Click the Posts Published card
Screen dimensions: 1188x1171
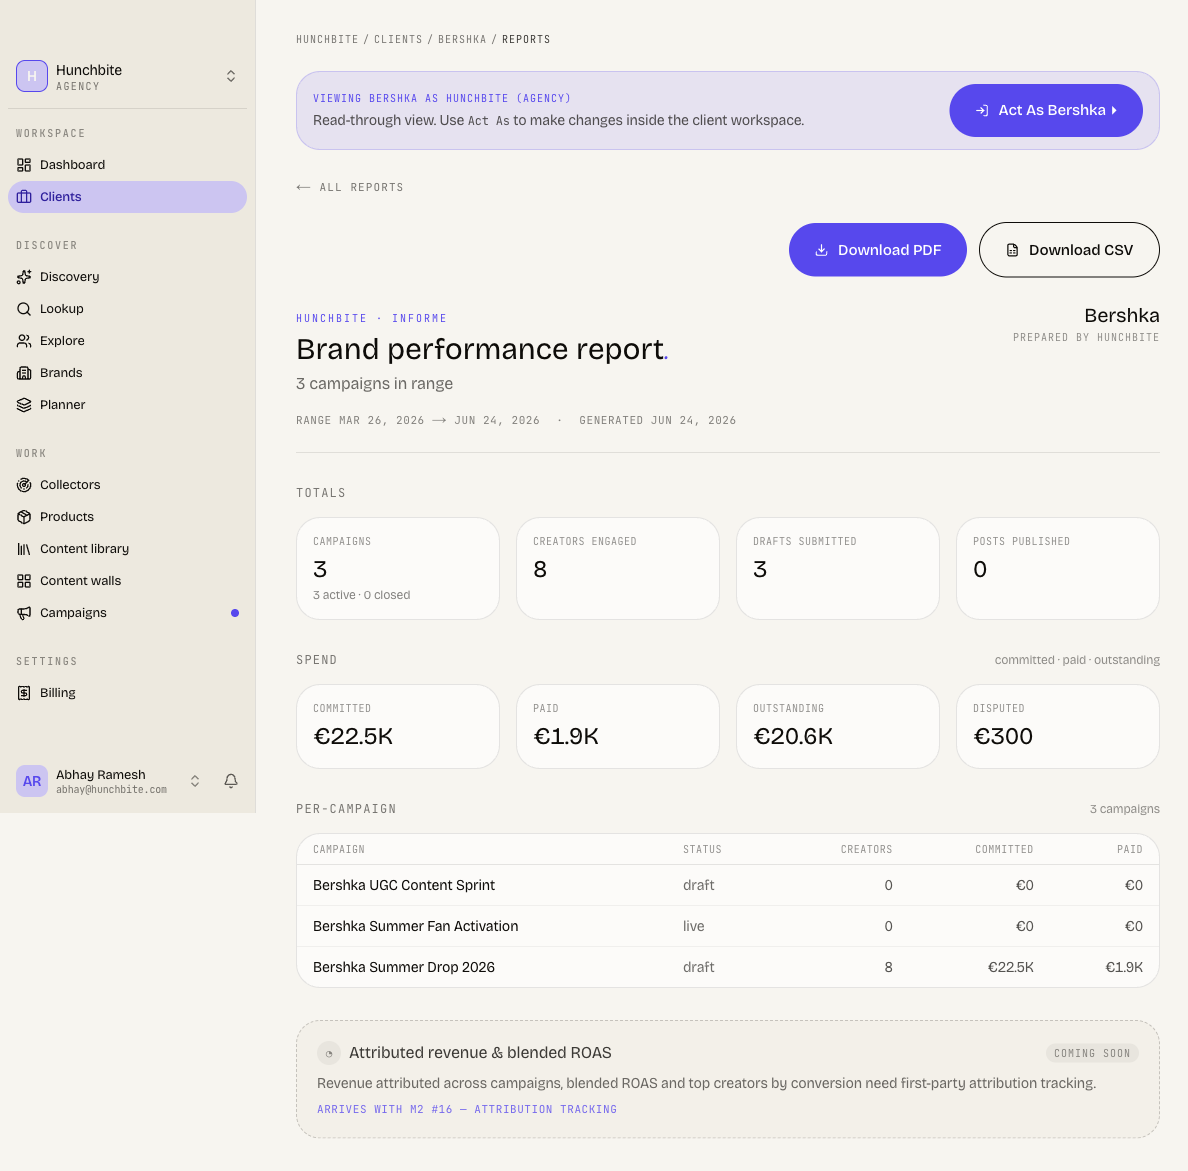(x=1058, y=569)
